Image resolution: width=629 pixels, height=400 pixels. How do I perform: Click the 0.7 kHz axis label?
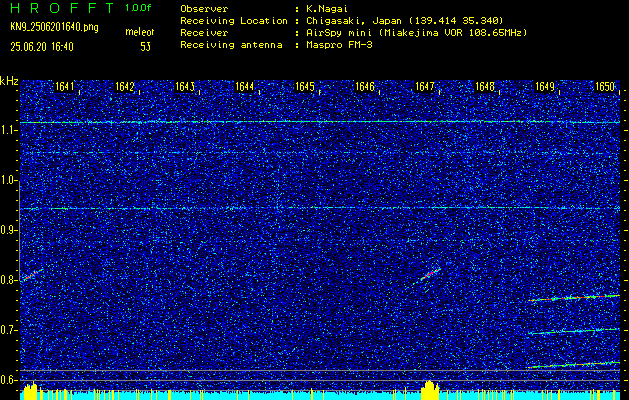click(x=8, y=330)
